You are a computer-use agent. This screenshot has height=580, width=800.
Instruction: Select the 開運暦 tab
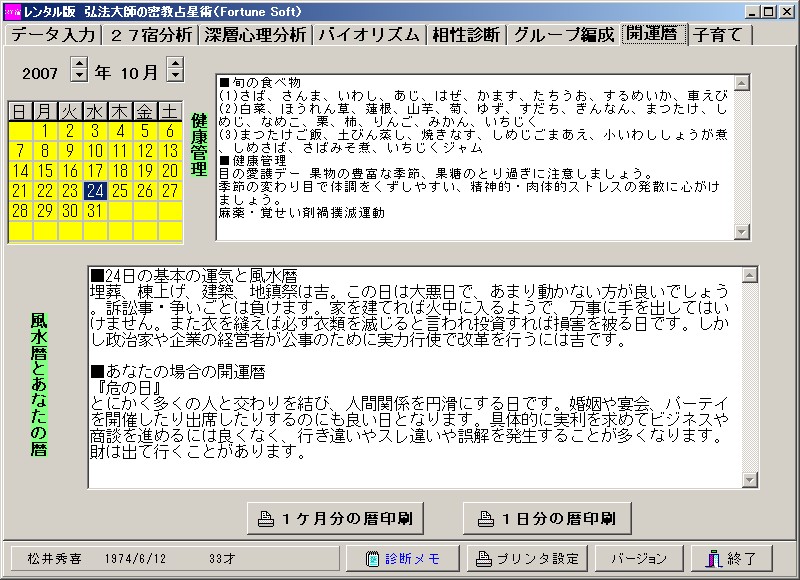[655, 34]
